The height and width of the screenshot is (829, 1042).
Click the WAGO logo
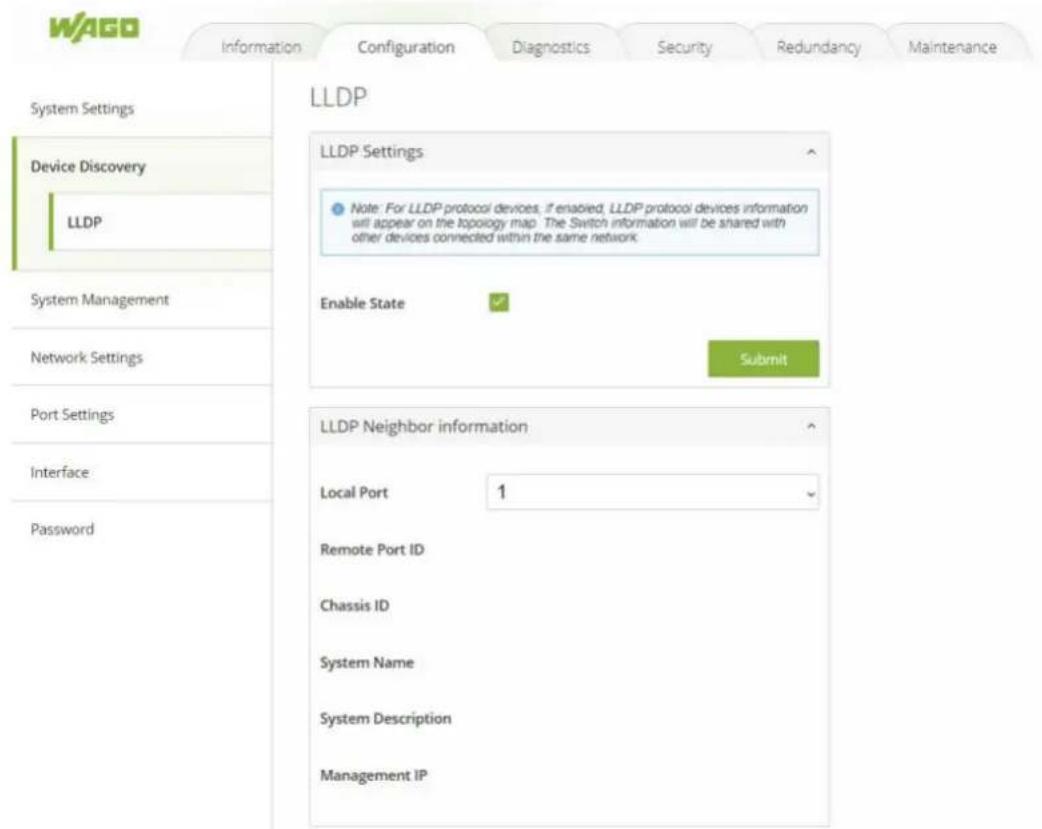tap(94, 27)
